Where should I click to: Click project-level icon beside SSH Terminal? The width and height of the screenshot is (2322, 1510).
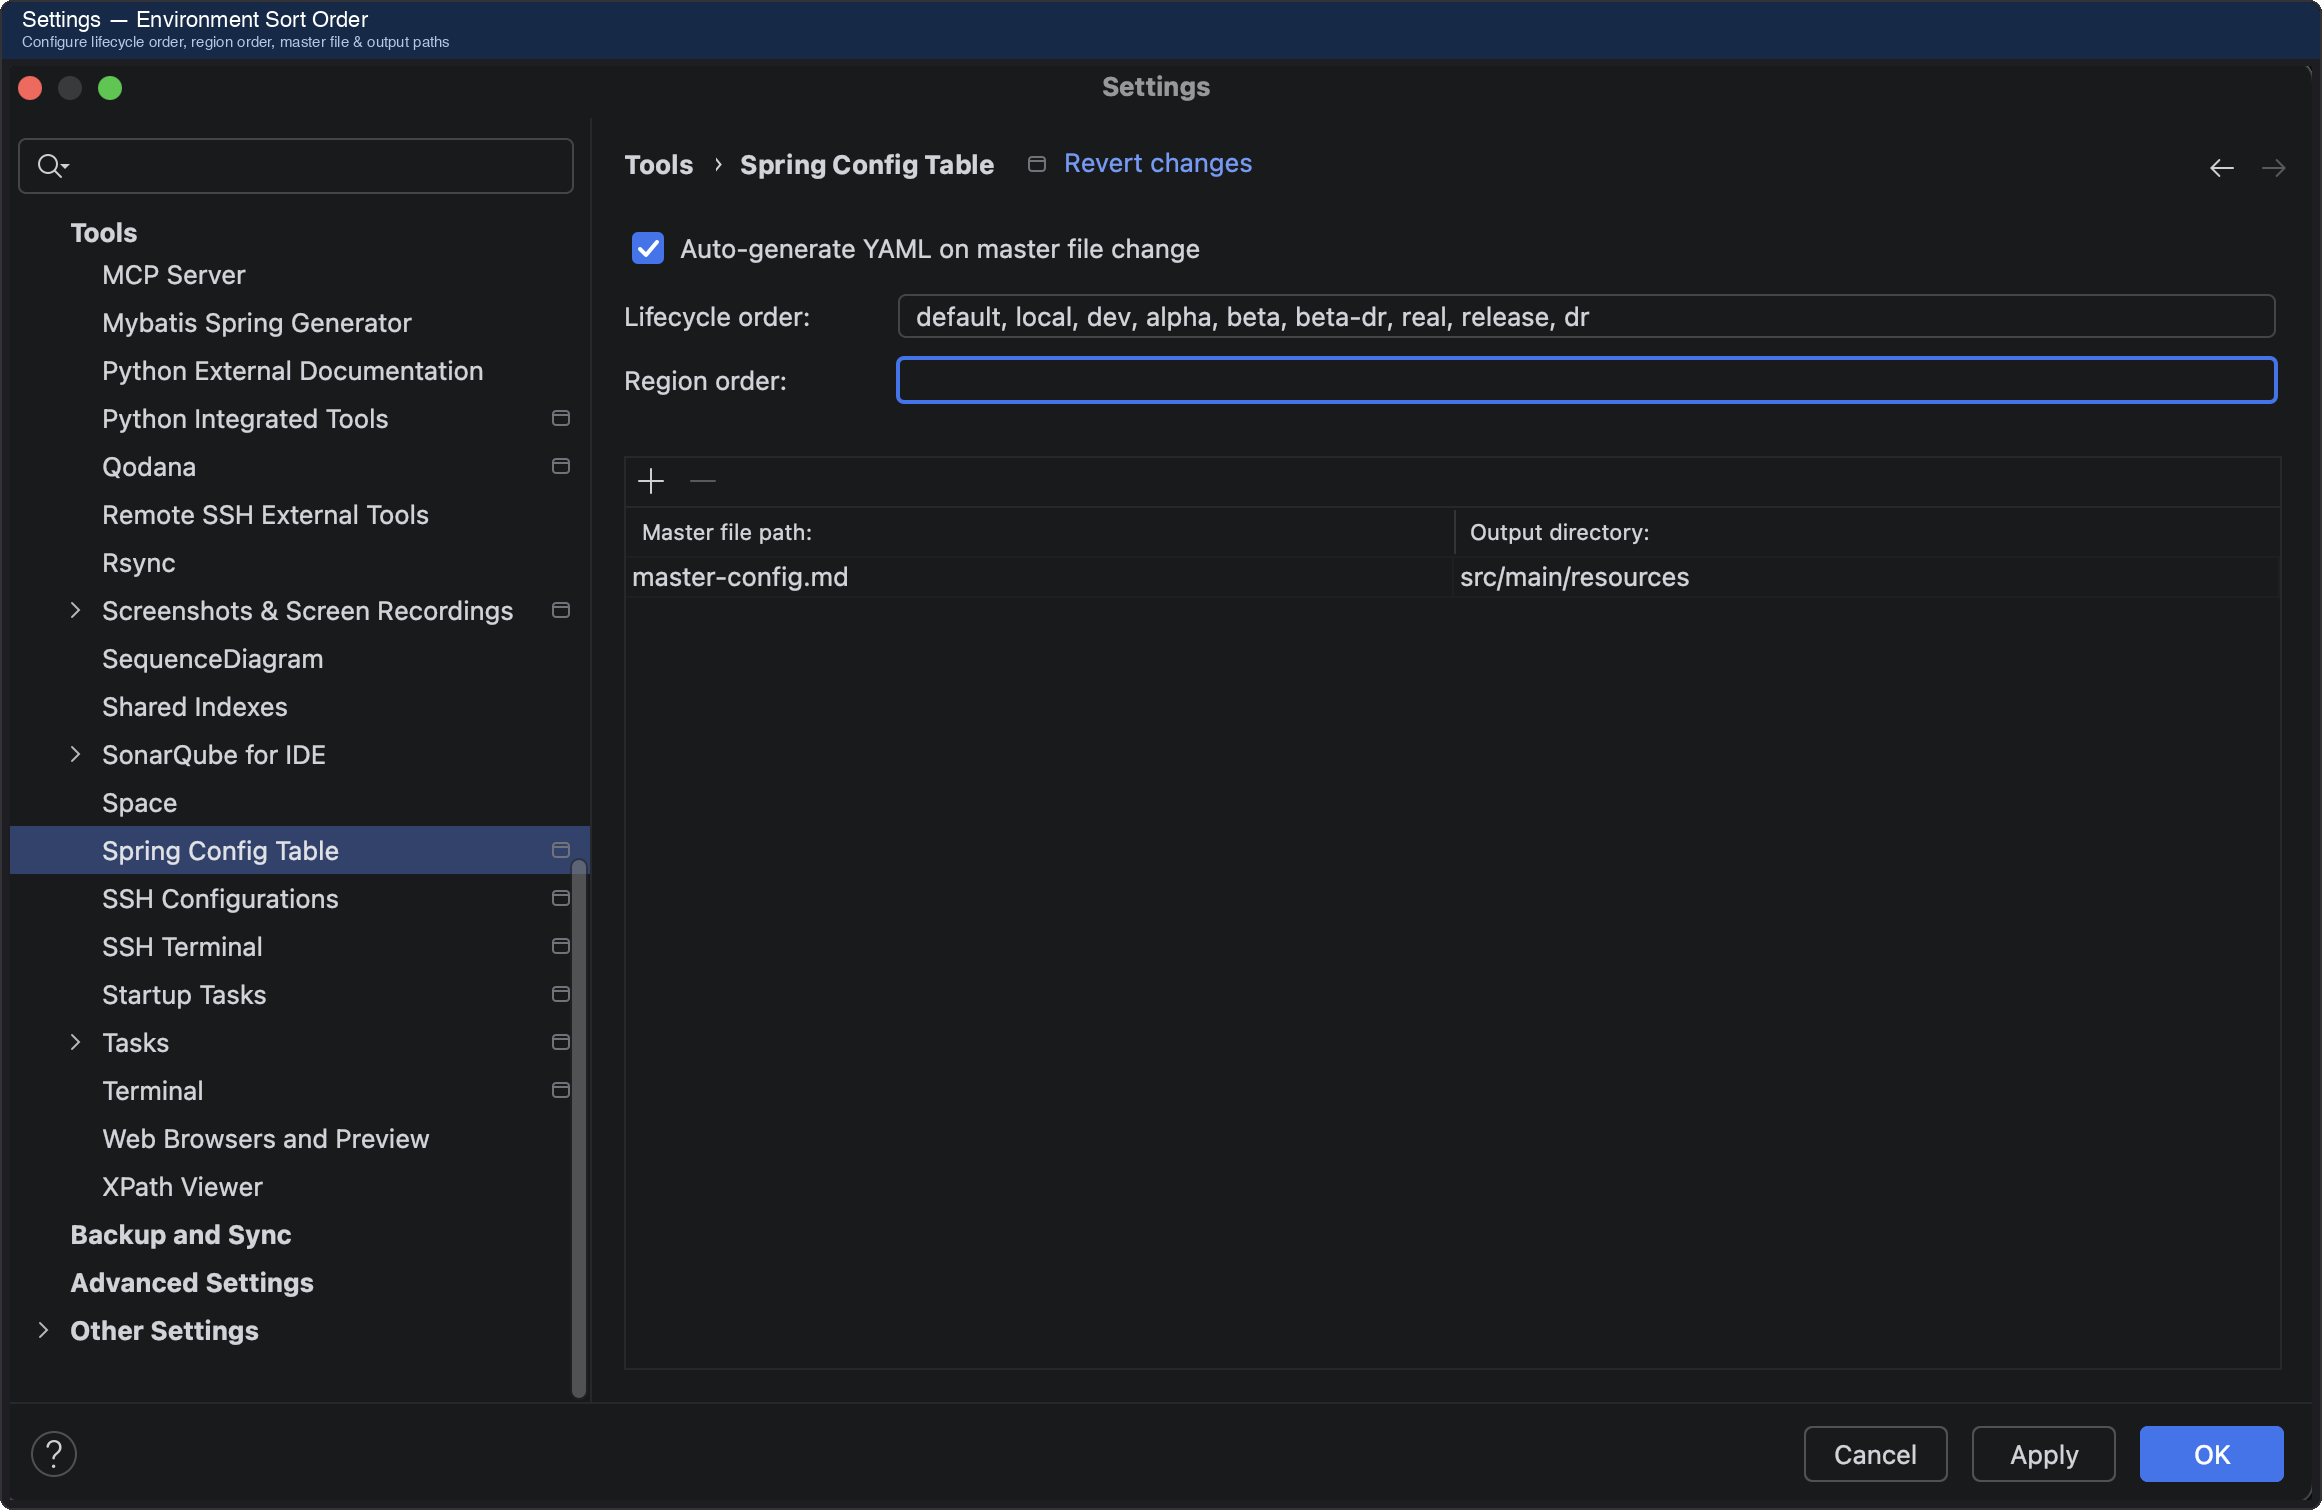click(561, 947)
